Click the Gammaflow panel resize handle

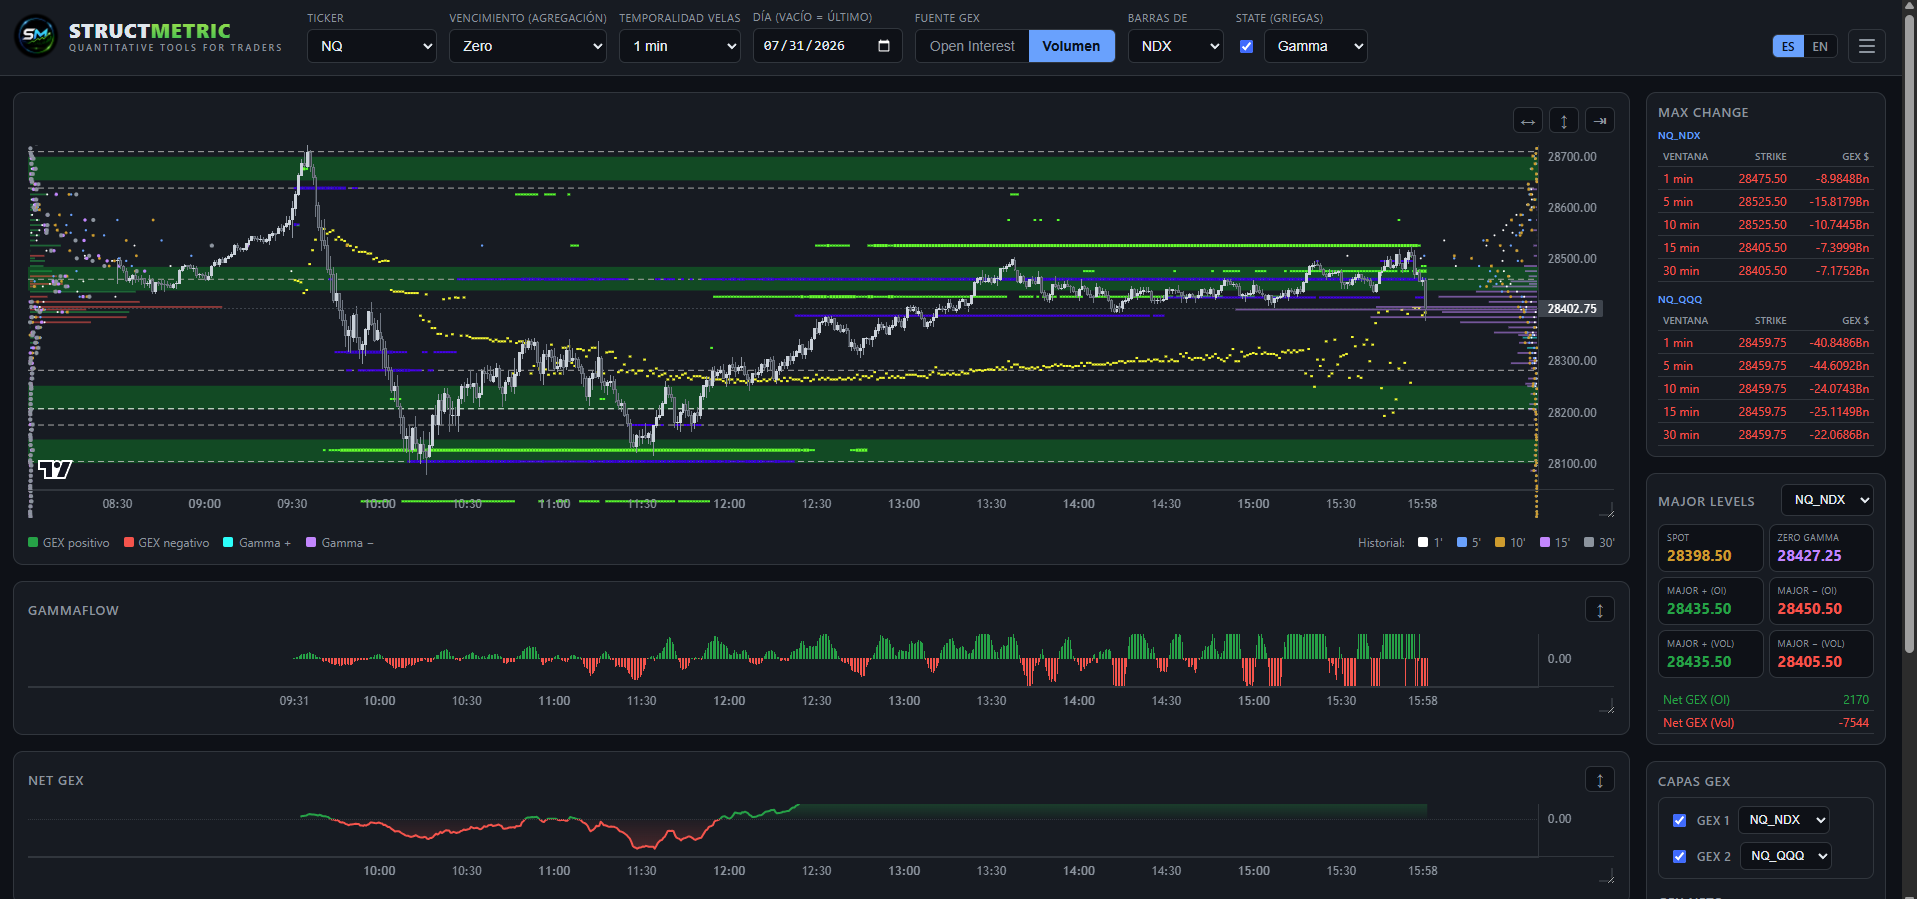point(1607,707)
